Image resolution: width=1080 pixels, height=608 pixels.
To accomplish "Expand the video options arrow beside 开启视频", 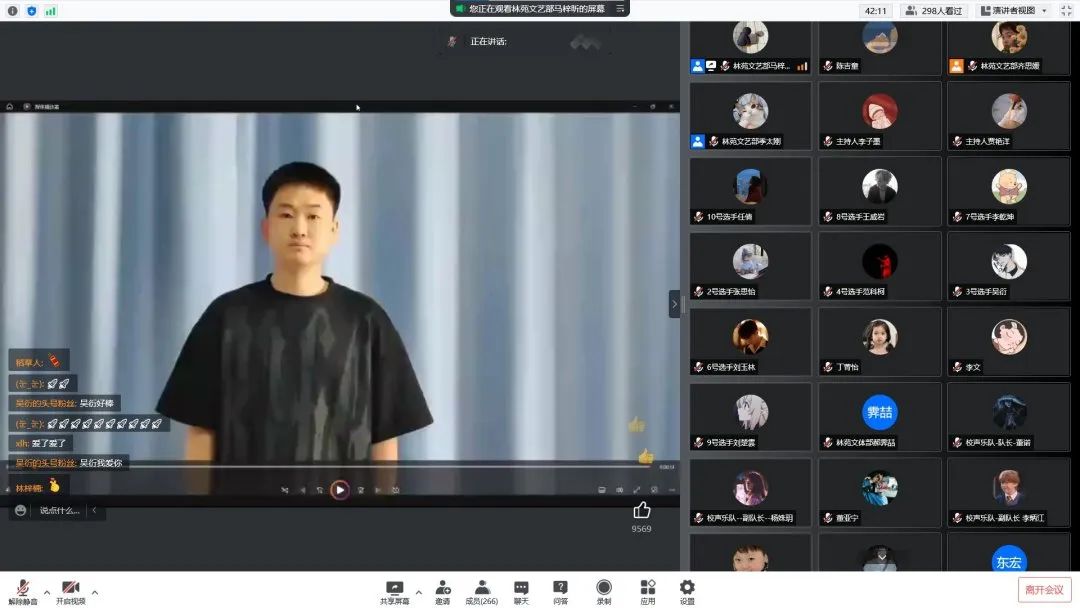I will [94, 592].
